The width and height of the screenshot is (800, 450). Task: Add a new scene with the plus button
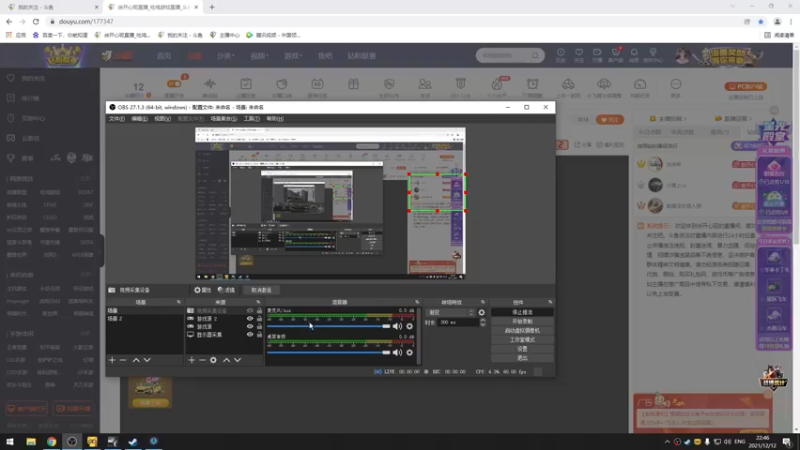tap(112, 360)
